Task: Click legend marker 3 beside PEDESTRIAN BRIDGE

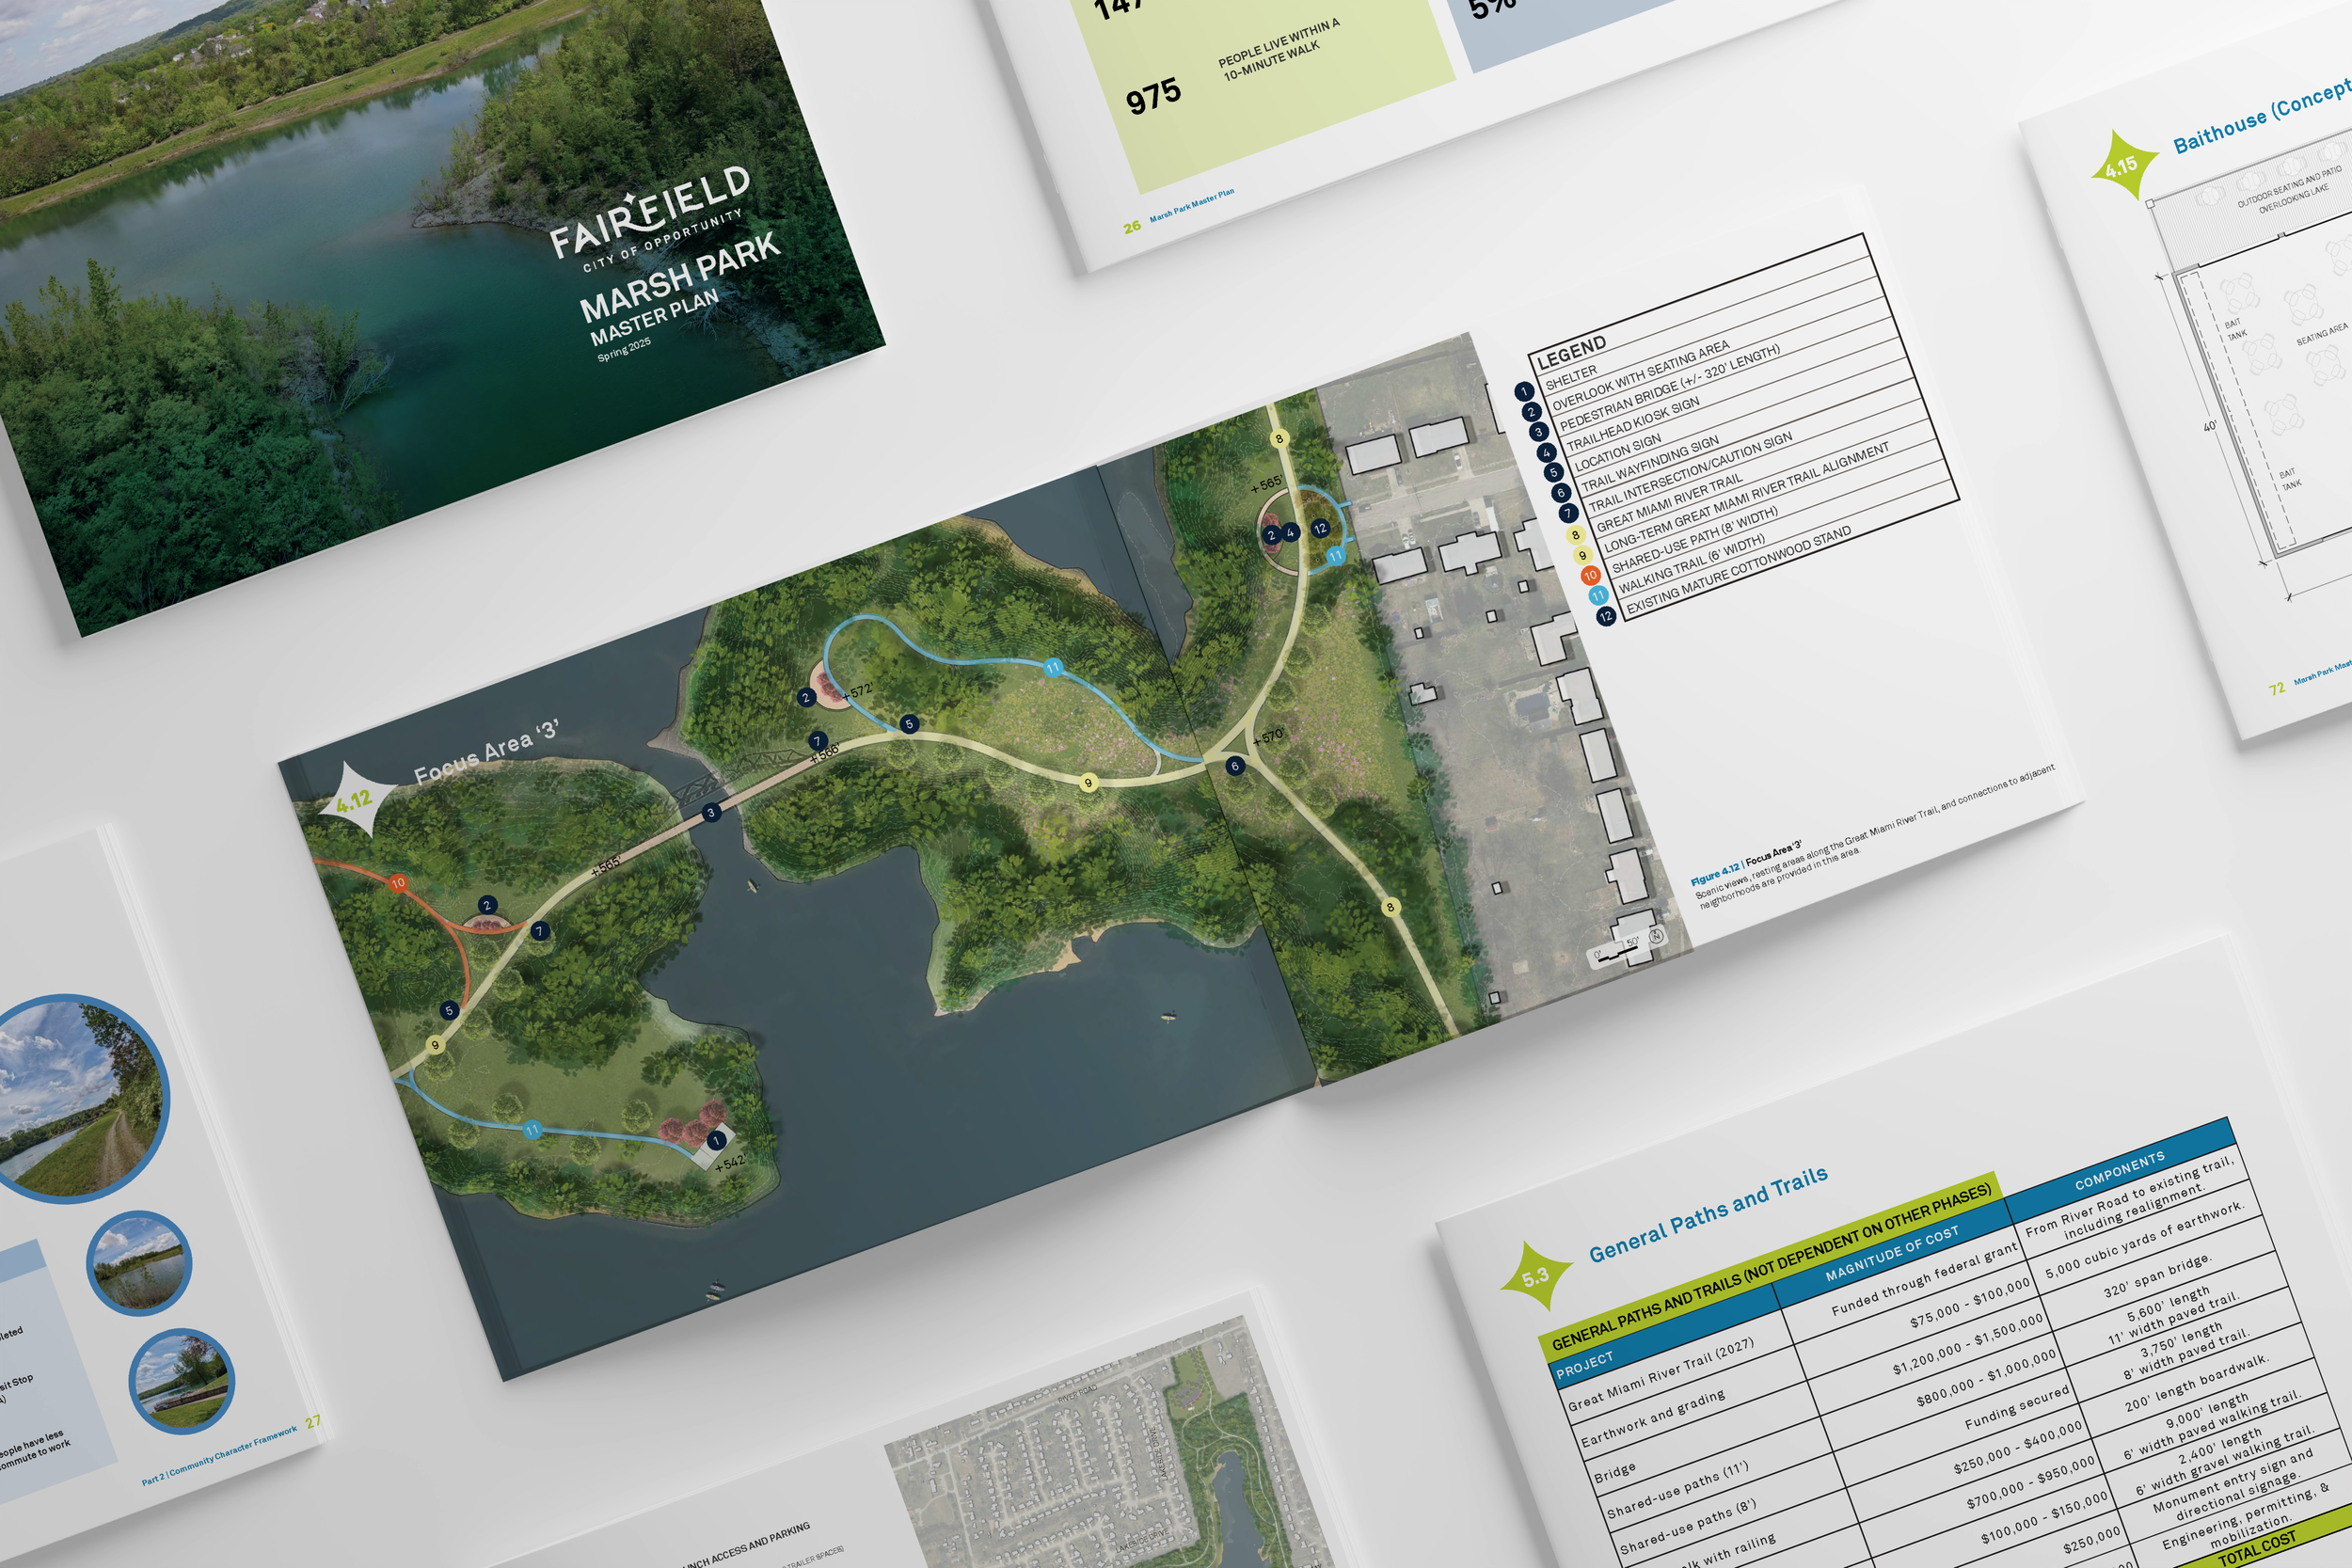Action: [1538, 432]
